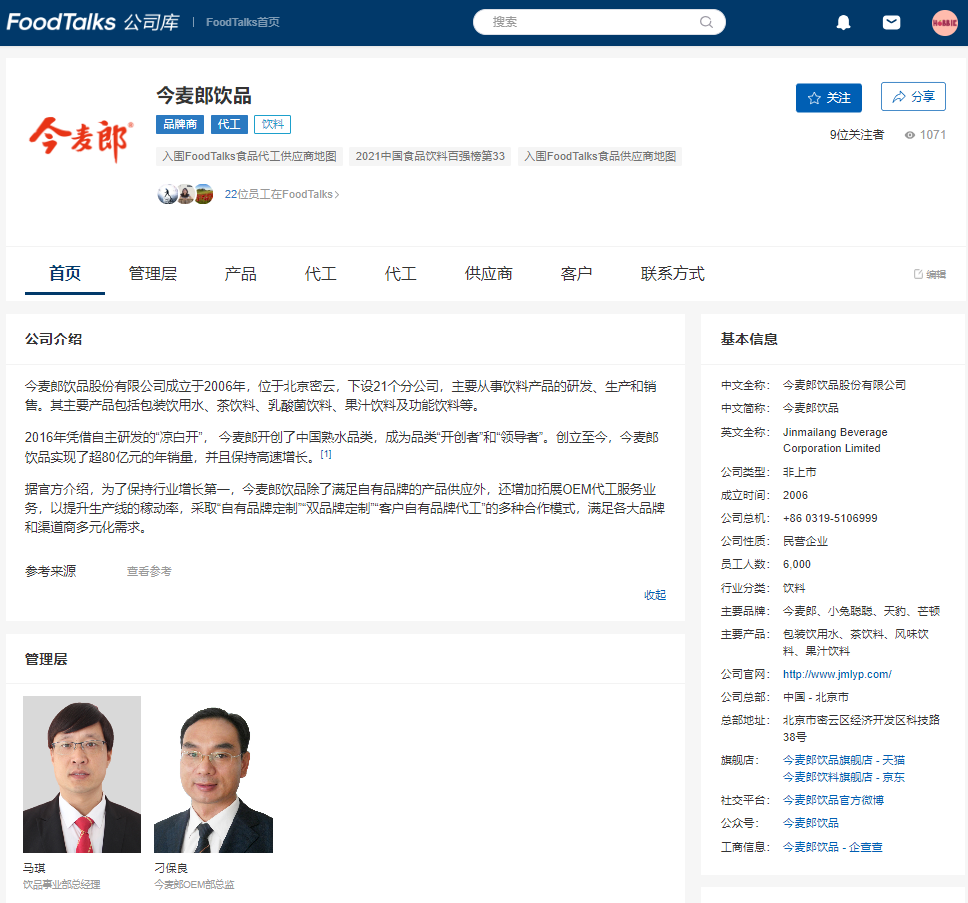Expand 查看参考 reference sources
This screenshot has height=903, width=968.
(149, 571)
